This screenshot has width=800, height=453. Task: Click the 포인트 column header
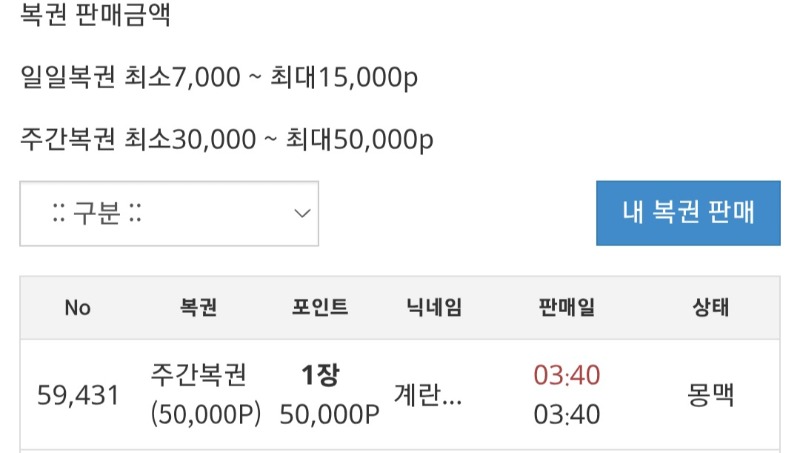pos(319,307)
